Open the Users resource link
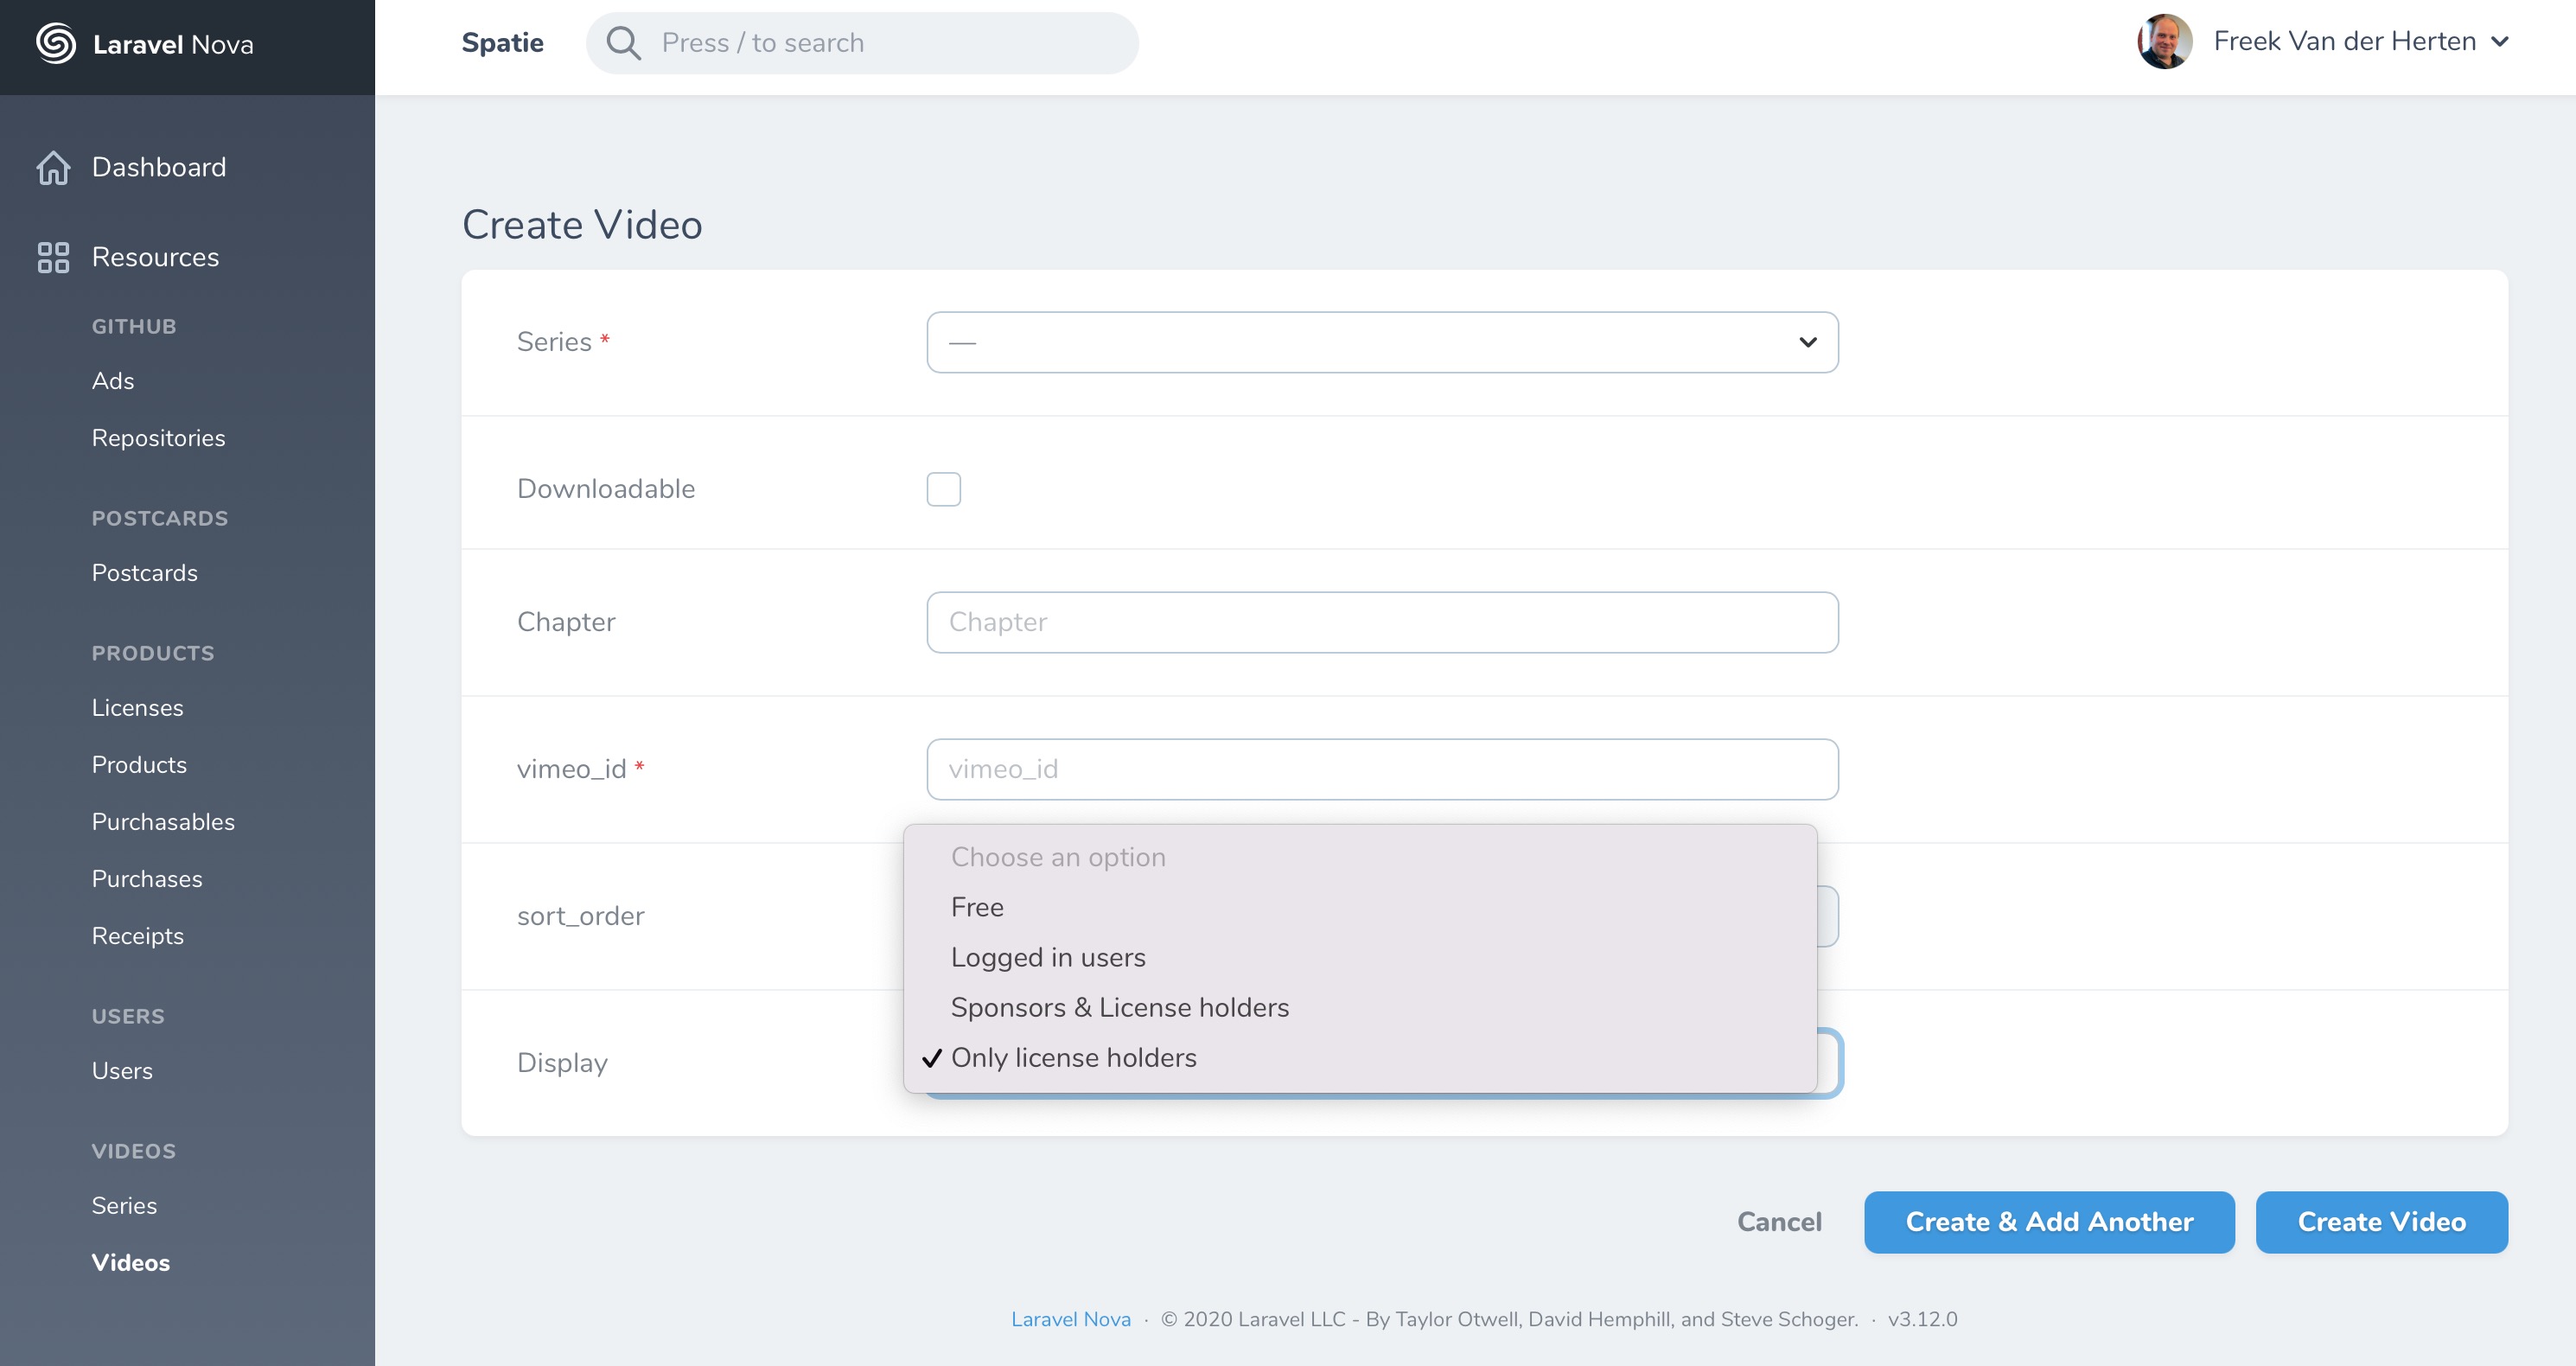Screen dimensions: 2576x1366 click(x=122, y=1071)
